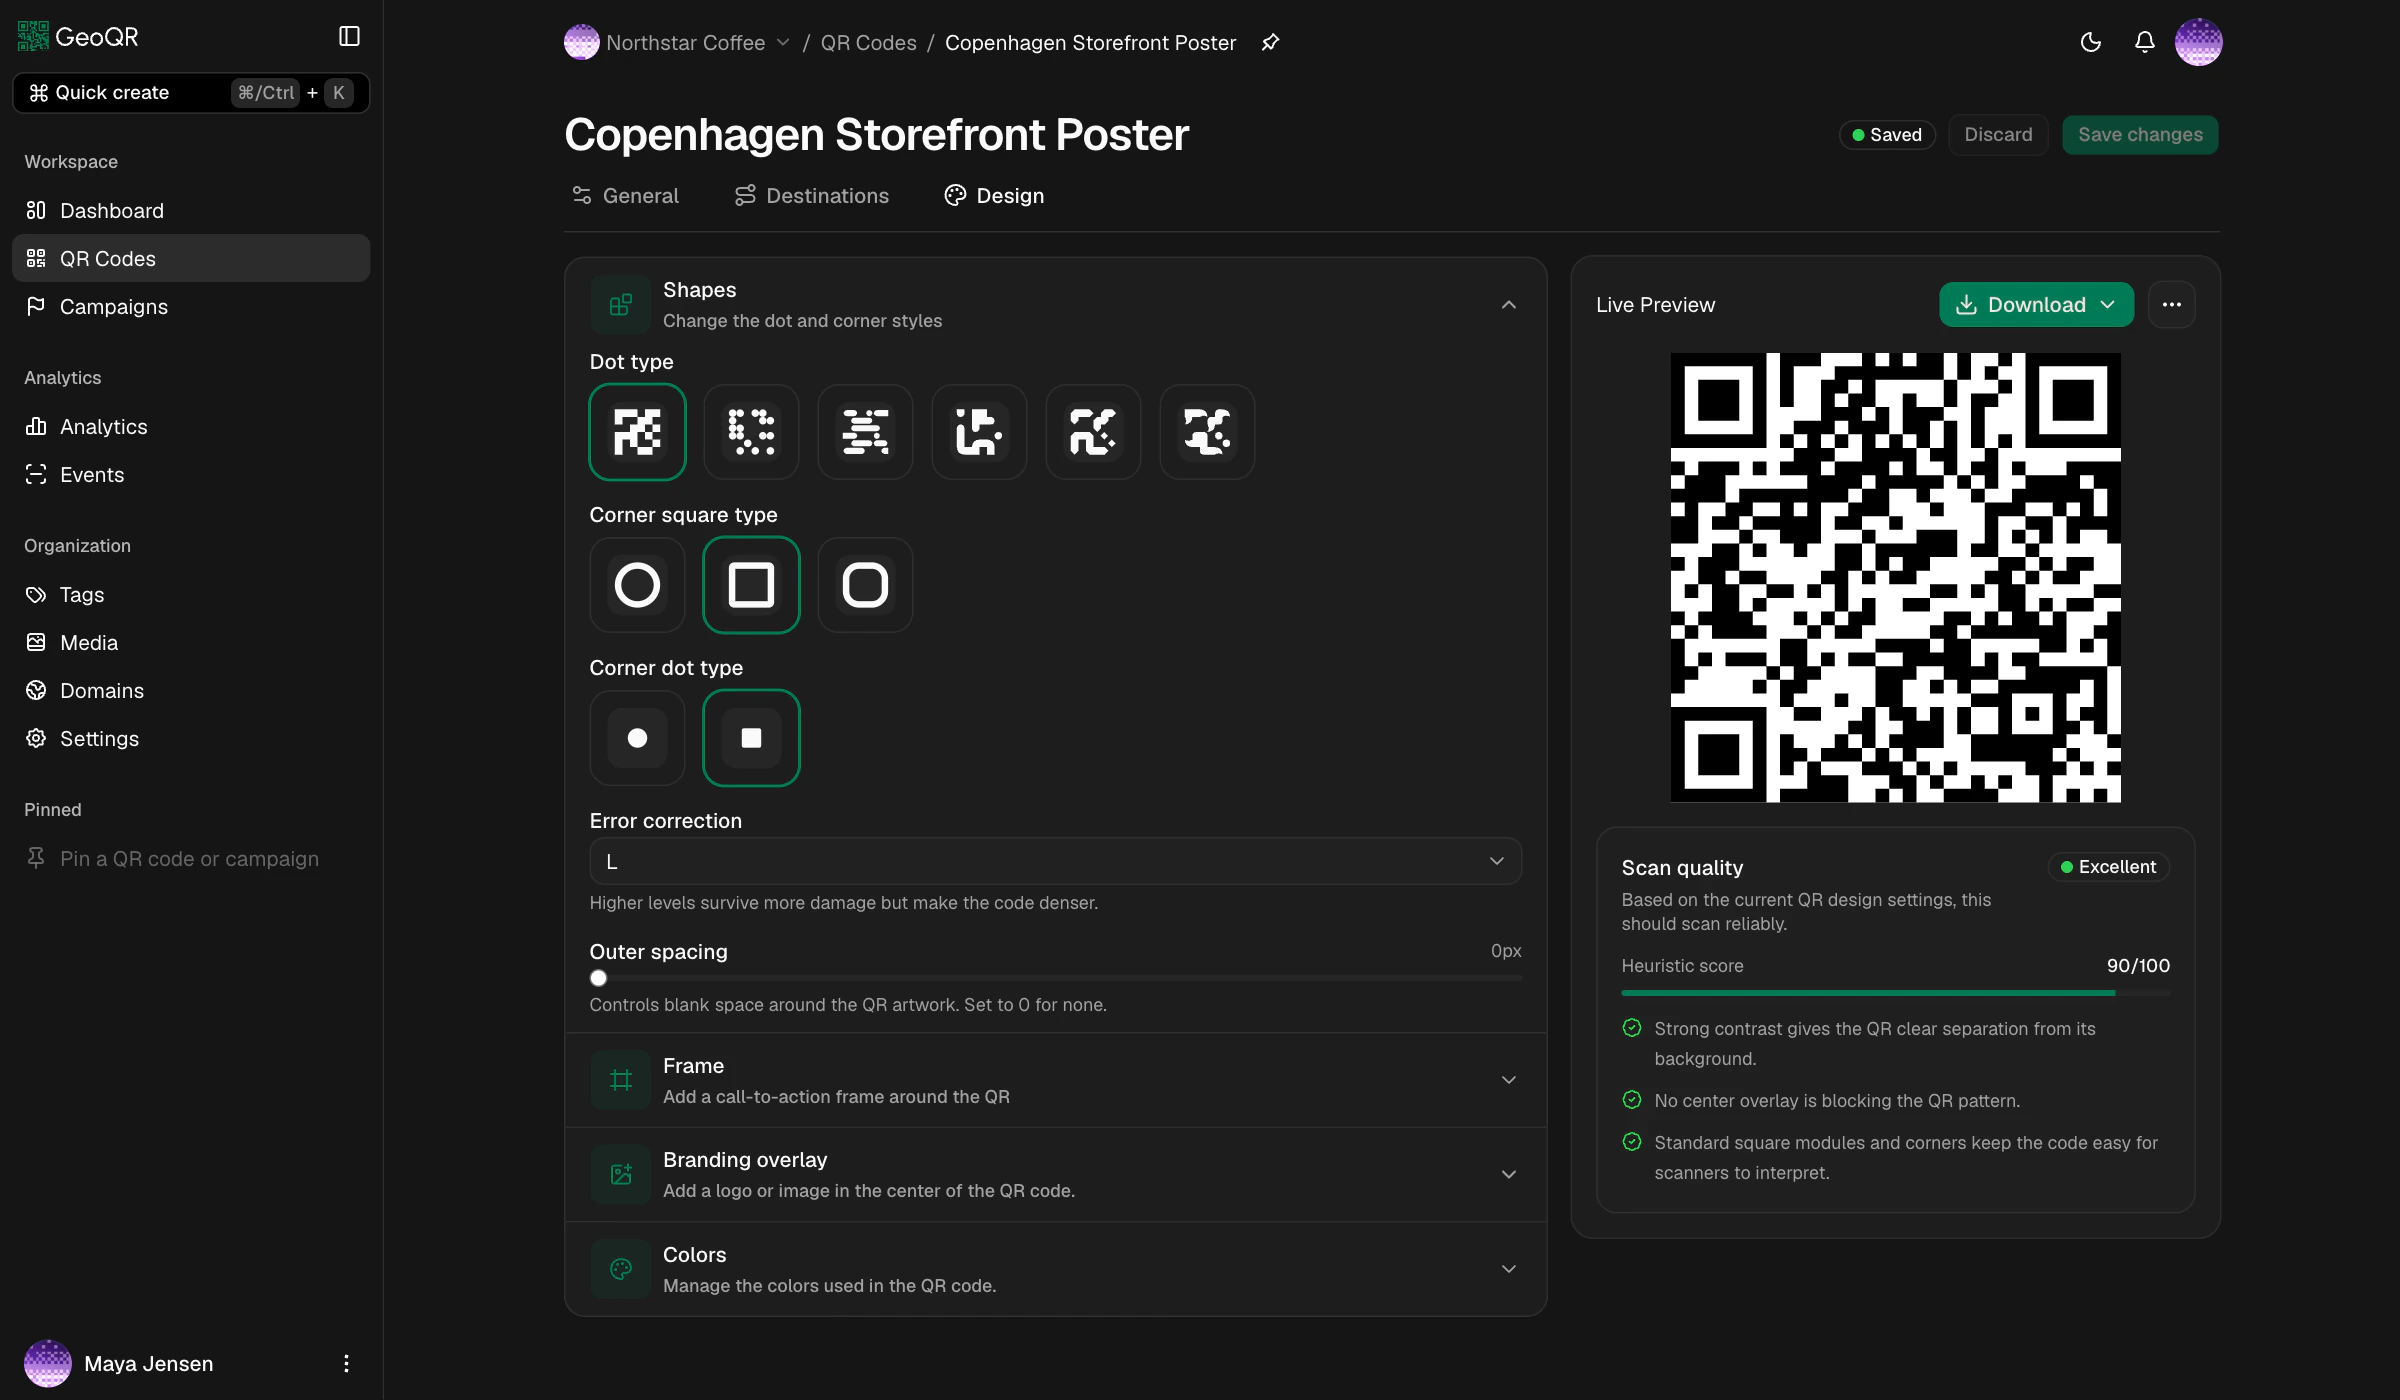Select the square dot type
Screen dimensions: 2400x1400
tap(637, 432)
